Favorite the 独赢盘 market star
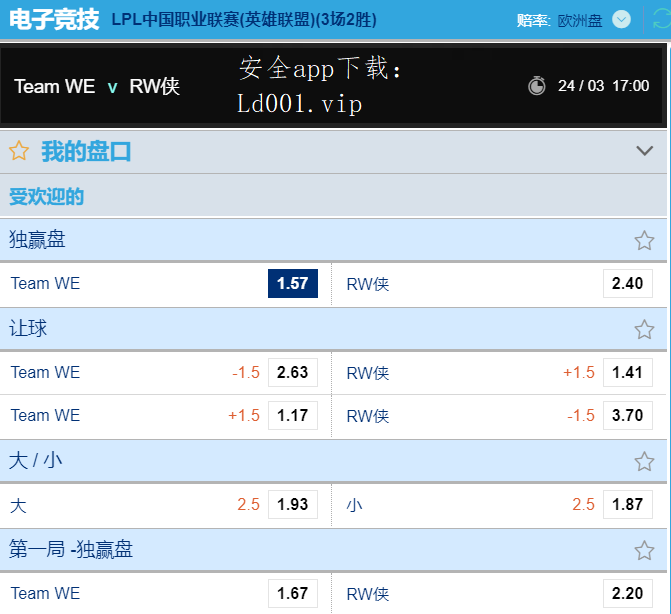Viewport: 671px width, 614px height. (644, 240)
